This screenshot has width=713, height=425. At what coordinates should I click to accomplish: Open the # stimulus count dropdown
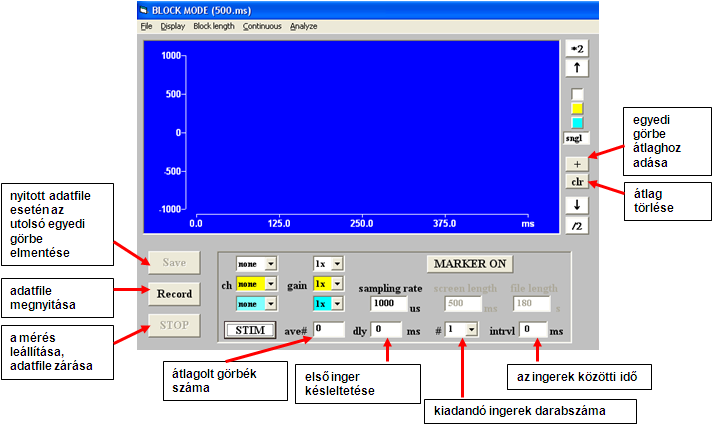(472, 329)
